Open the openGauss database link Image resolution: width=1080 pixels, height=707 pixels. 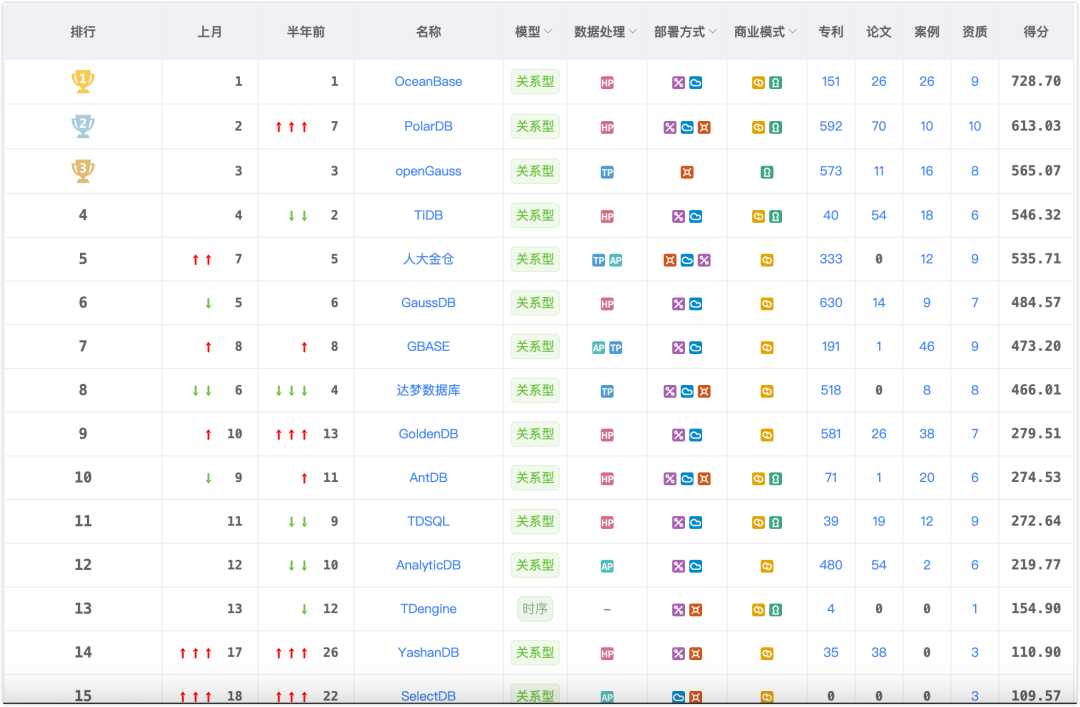(x=428, y=171)
